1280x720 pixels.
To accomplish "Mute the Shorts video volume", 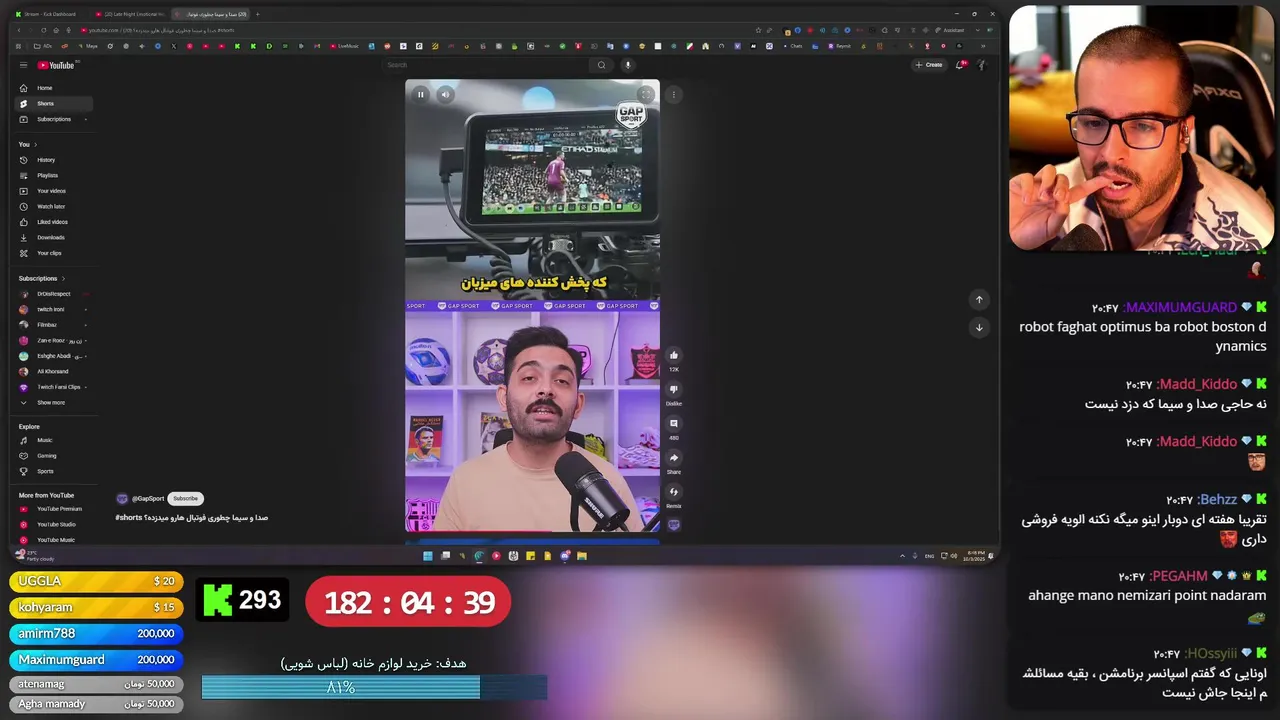I will click(445, 95).
